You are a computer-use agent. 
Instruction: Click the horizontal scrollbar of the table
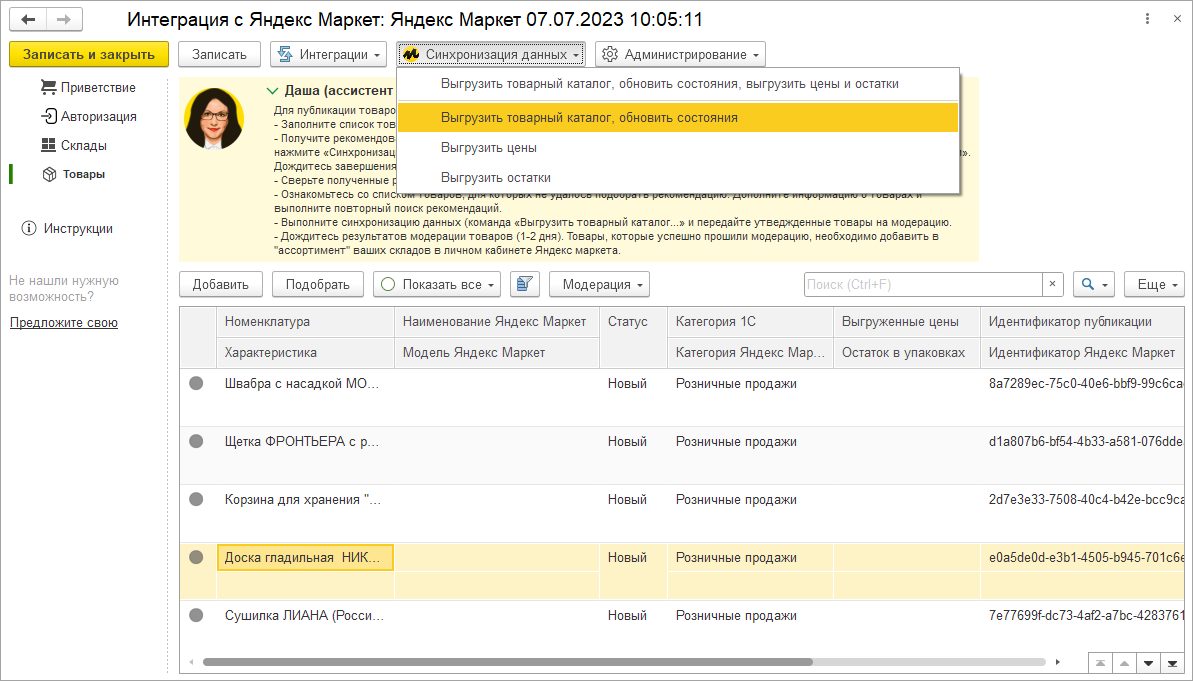tap(508, 662)
